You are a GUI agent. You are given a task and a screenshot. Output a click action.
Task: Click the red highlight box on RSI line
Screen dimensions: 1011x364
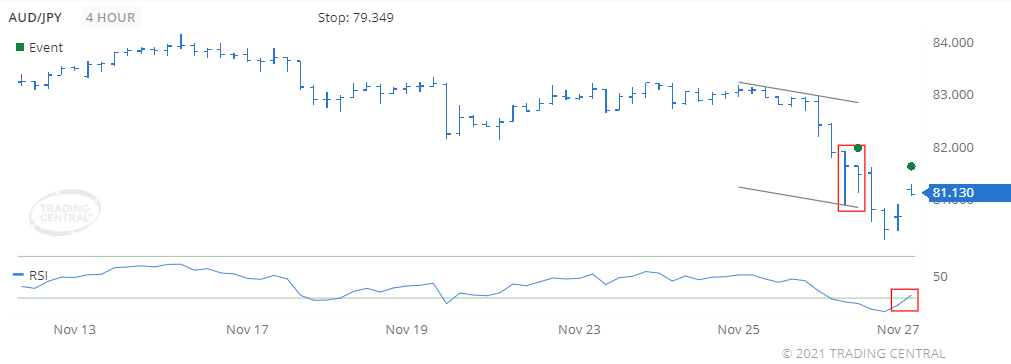(904, 300)
